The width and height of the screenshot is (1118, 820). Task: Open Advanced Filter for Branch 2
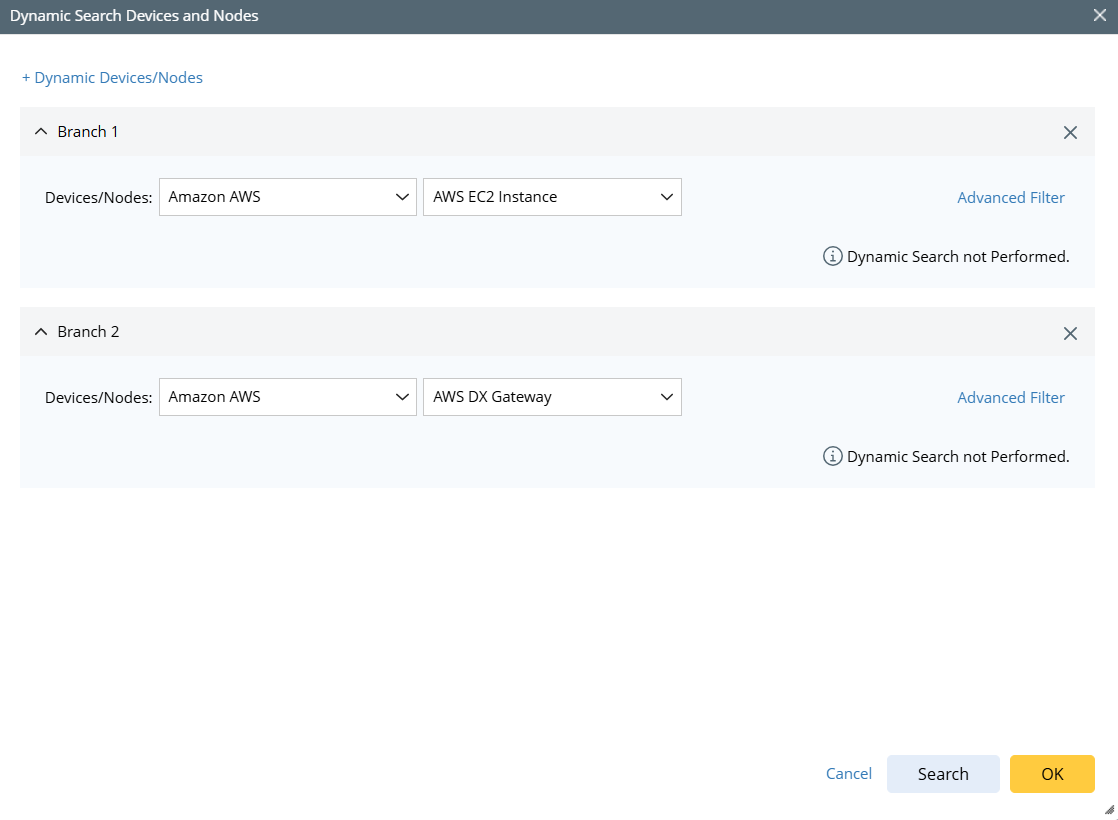point(1011,398)
